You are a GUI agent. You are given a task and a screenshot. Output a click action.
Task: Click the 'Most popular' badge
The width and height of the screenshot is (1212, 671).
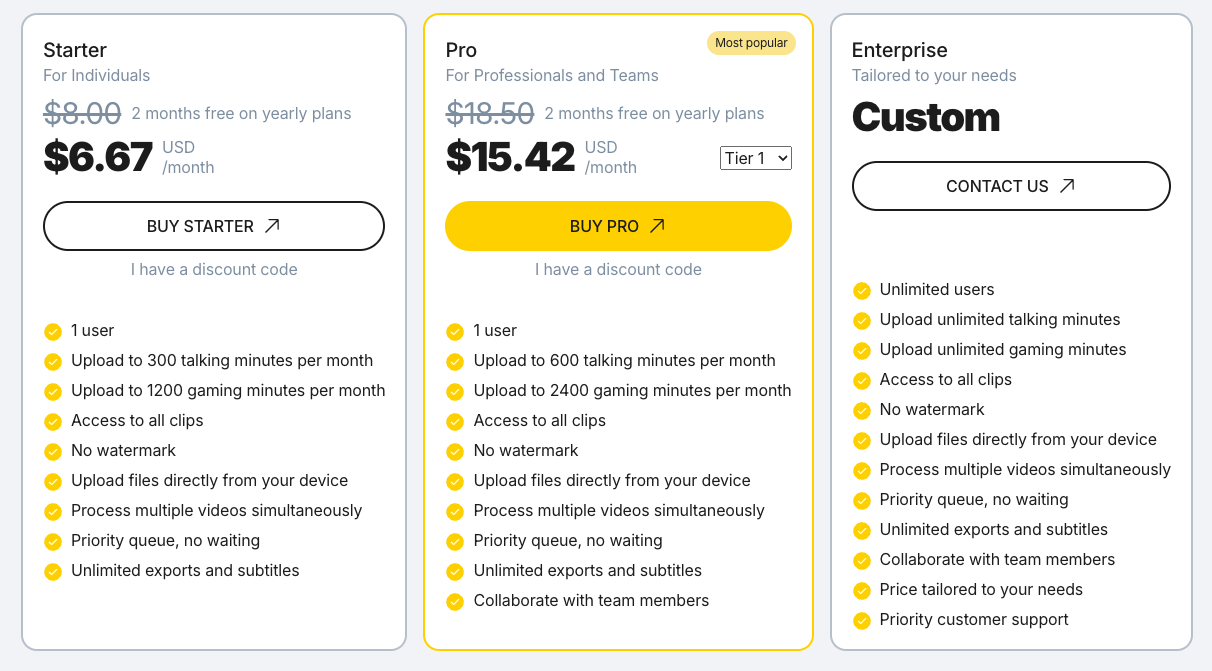pyautogui.click(x=751, y=43)
